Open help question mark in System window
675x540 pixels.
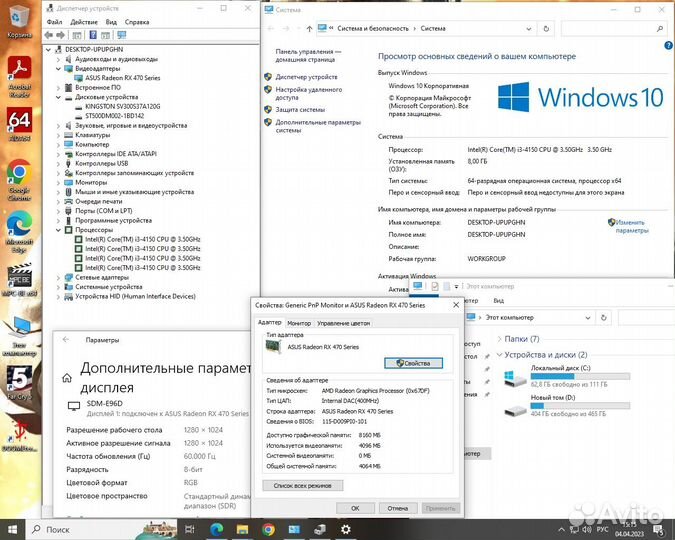tap(669, 45)
